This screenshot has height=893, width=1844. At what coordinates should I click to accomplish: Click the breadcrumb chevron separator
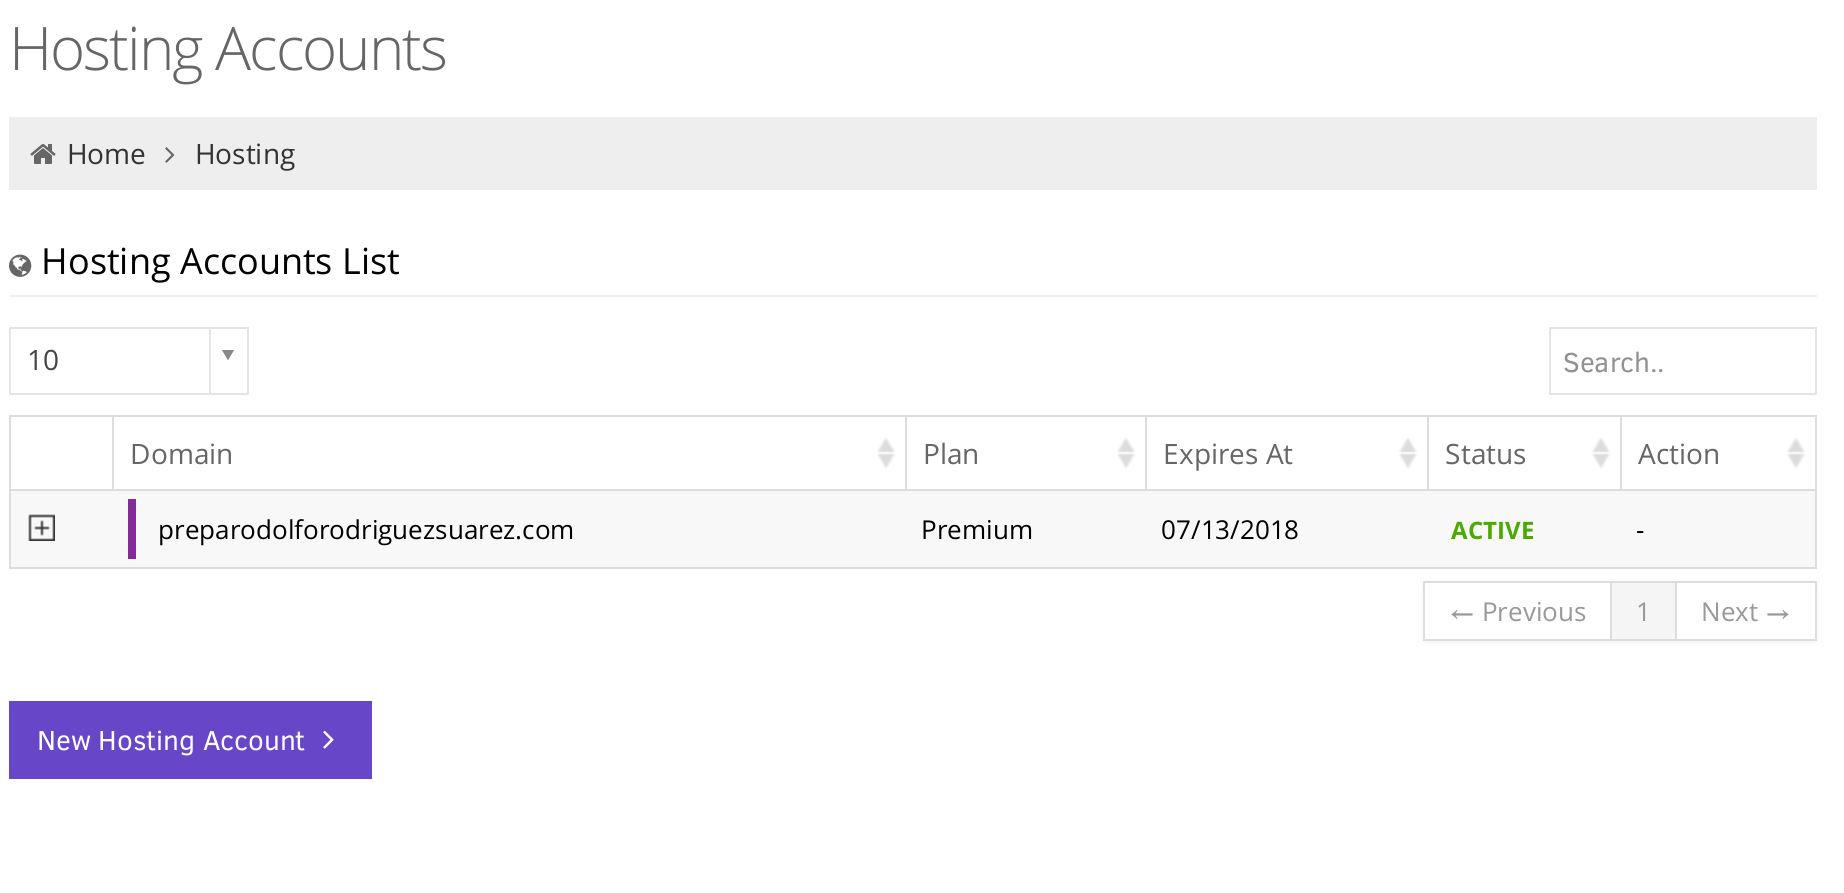tap(170, 155)
